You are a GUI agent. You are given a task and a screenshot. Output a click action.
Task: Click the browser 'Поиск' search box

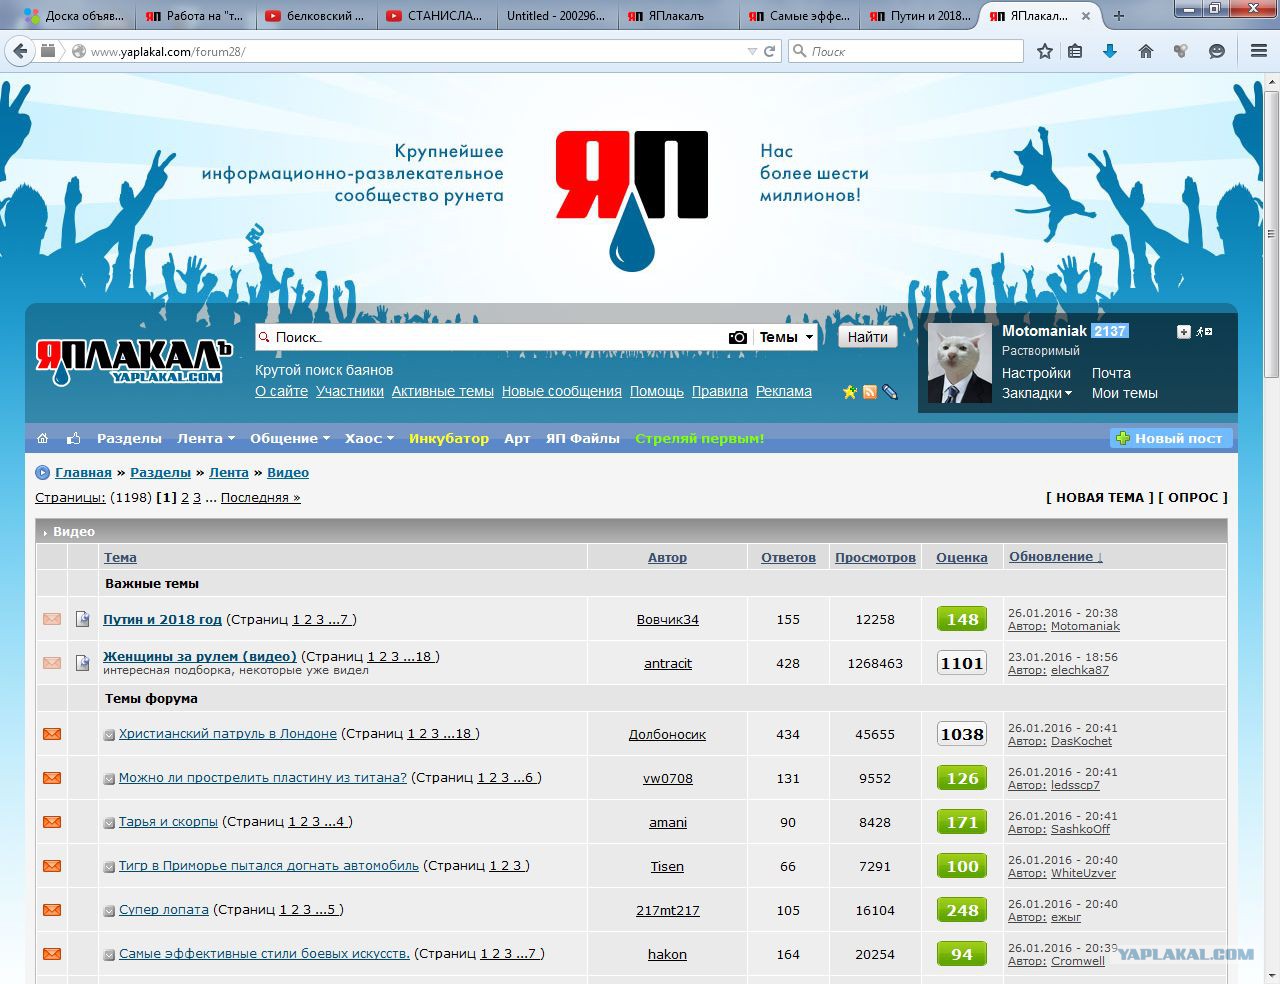pos(906,51)
